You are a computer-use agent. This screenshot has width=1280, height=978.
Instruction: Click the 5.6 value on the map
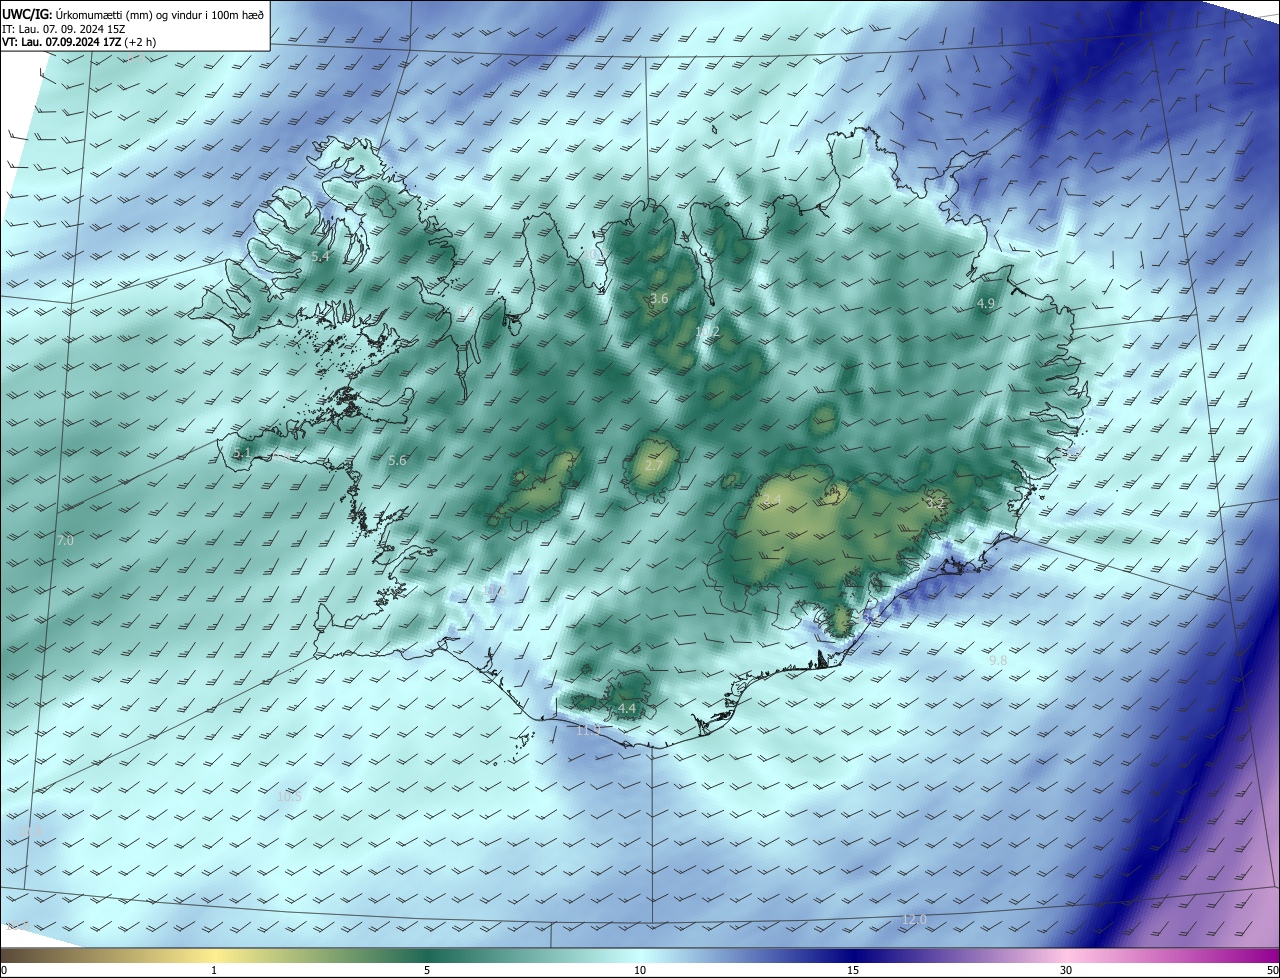tap(397, 461)
